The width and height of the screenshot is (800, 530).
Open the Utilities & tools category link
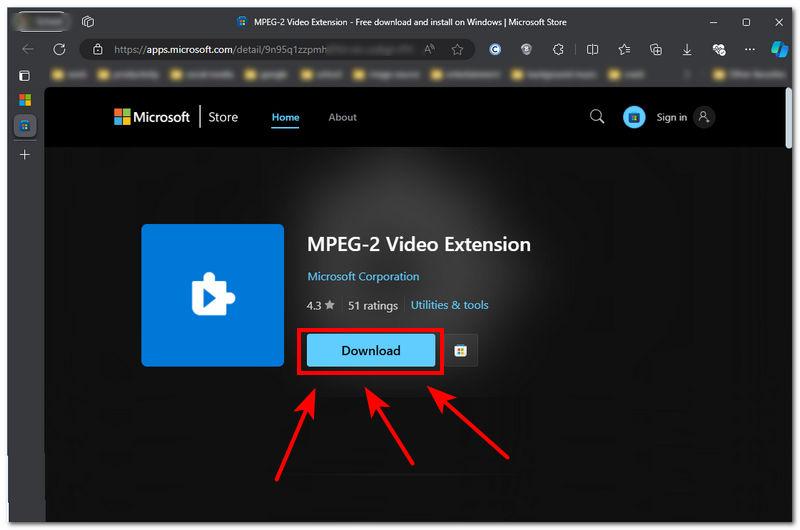pos(449,305)
